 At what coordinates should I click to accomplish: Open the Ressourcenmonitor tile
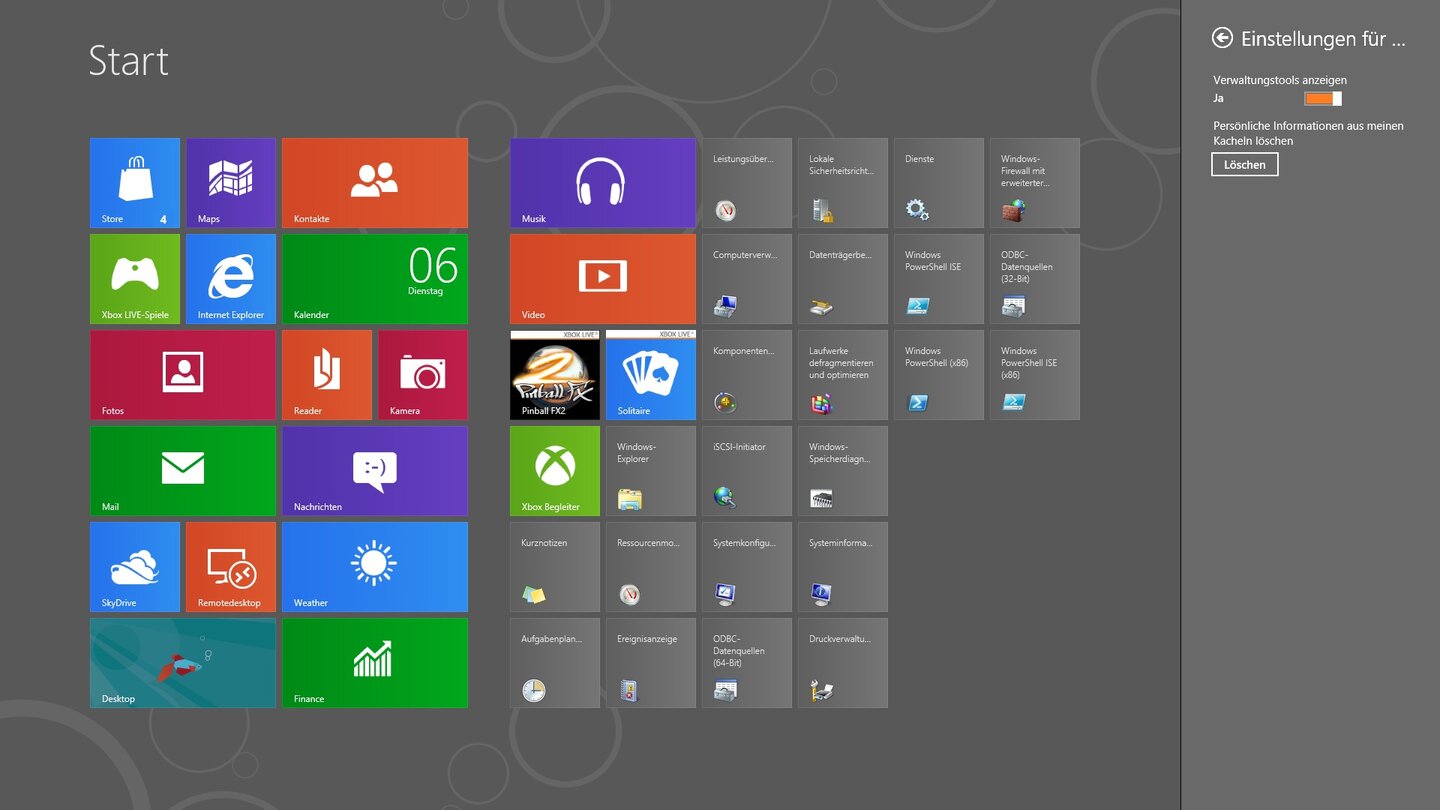pos(651,567)
